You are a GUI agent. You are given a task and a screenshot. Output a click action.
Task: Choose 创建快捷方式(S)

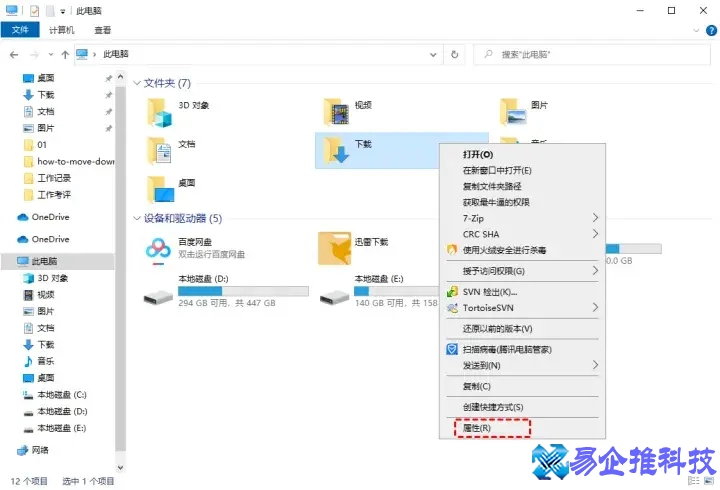point(493,407)
